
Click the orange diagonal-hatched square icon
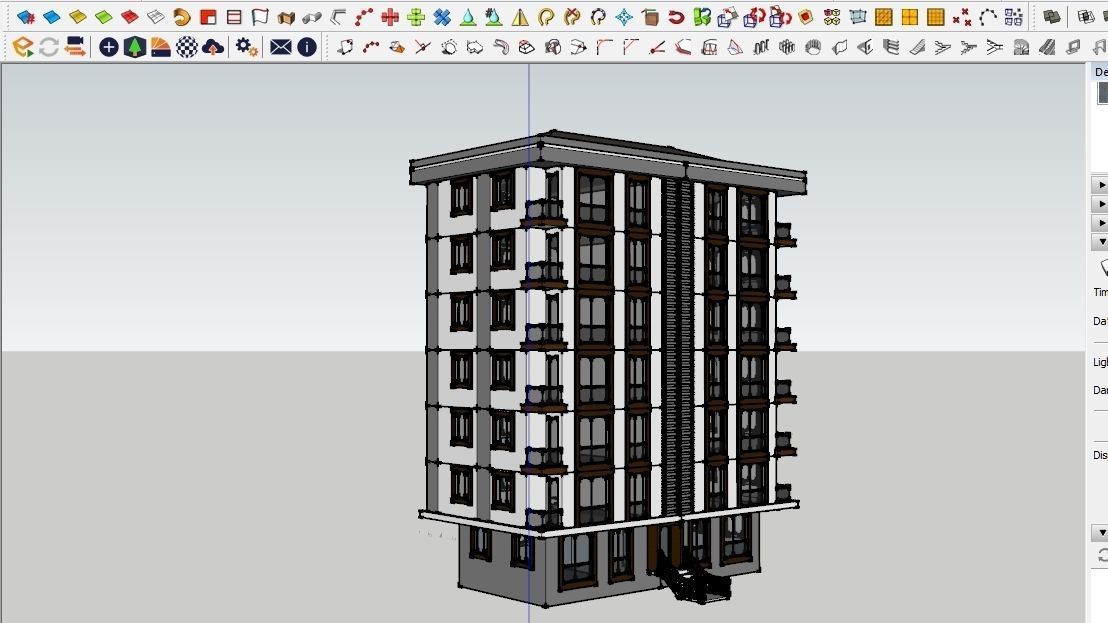[x=884, y=16]
